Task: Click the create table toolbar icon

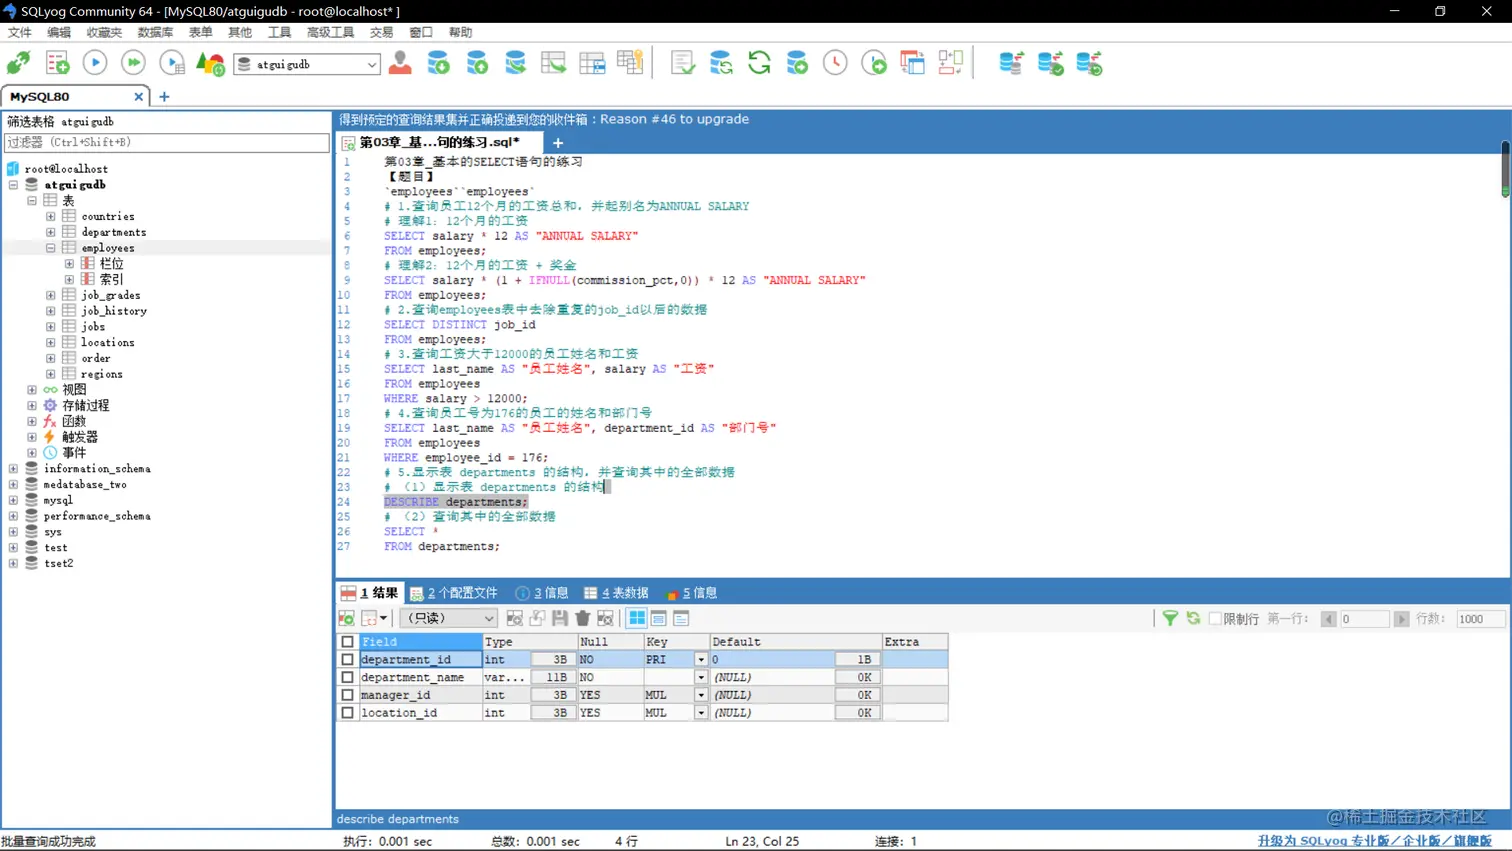Action: pyautogui.click(x=592, y=63)
